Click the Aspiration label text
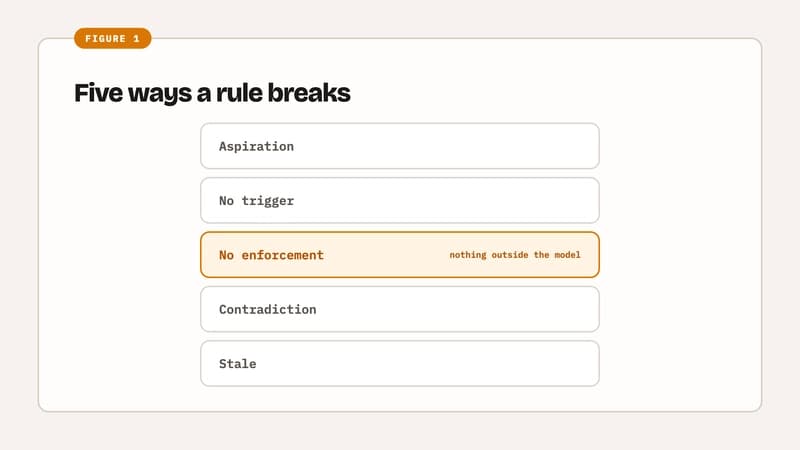 point(257,146)
